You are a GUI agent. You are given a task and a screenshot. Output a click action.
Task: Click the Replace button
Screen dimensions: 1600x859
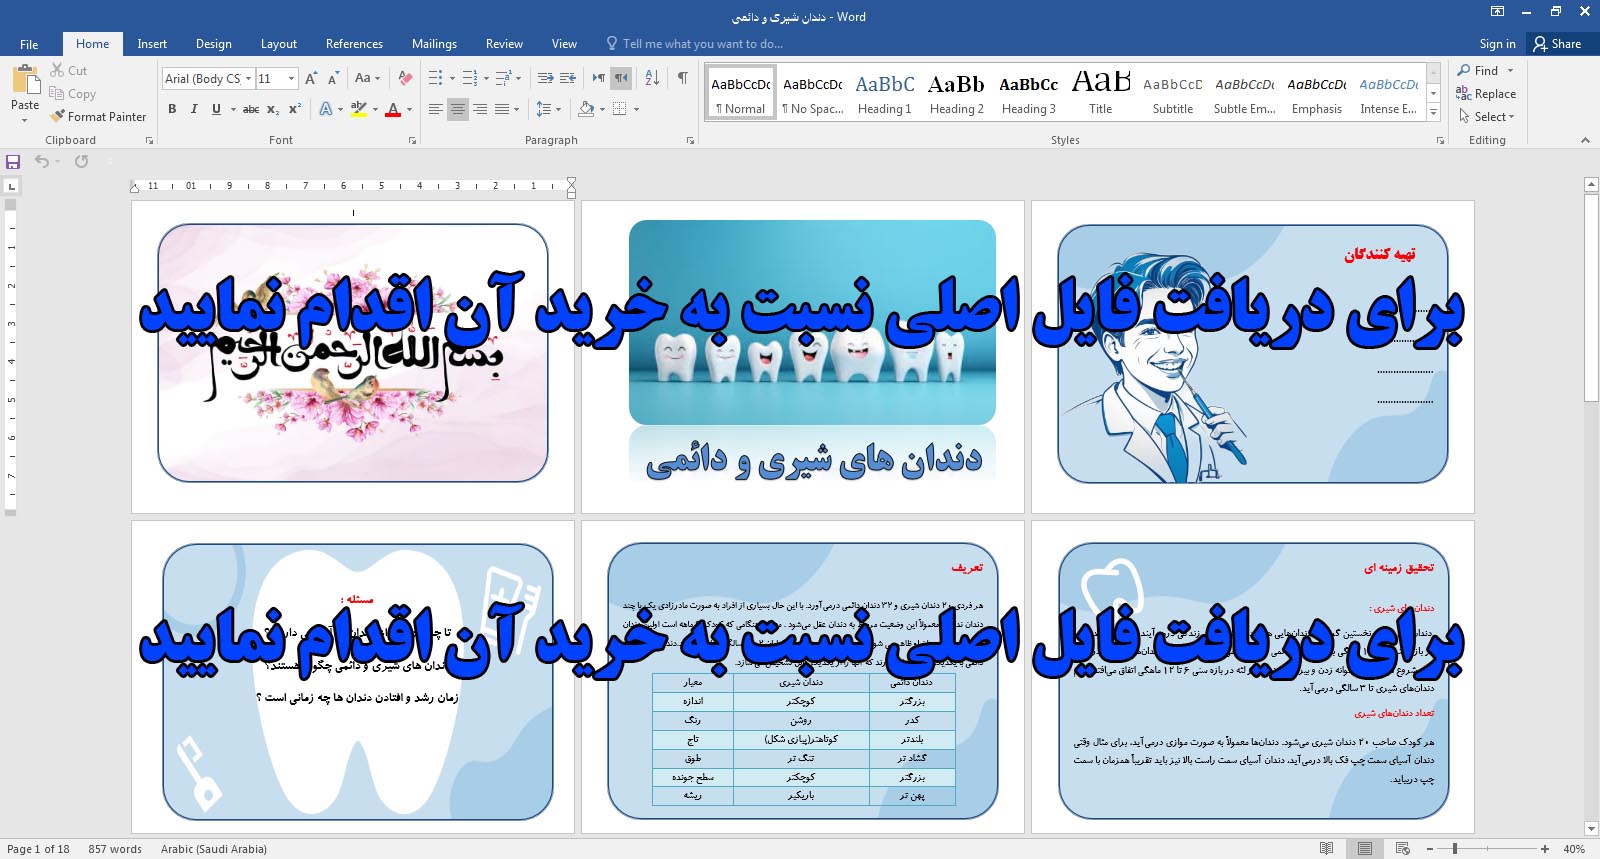[x=1486, y=94]
